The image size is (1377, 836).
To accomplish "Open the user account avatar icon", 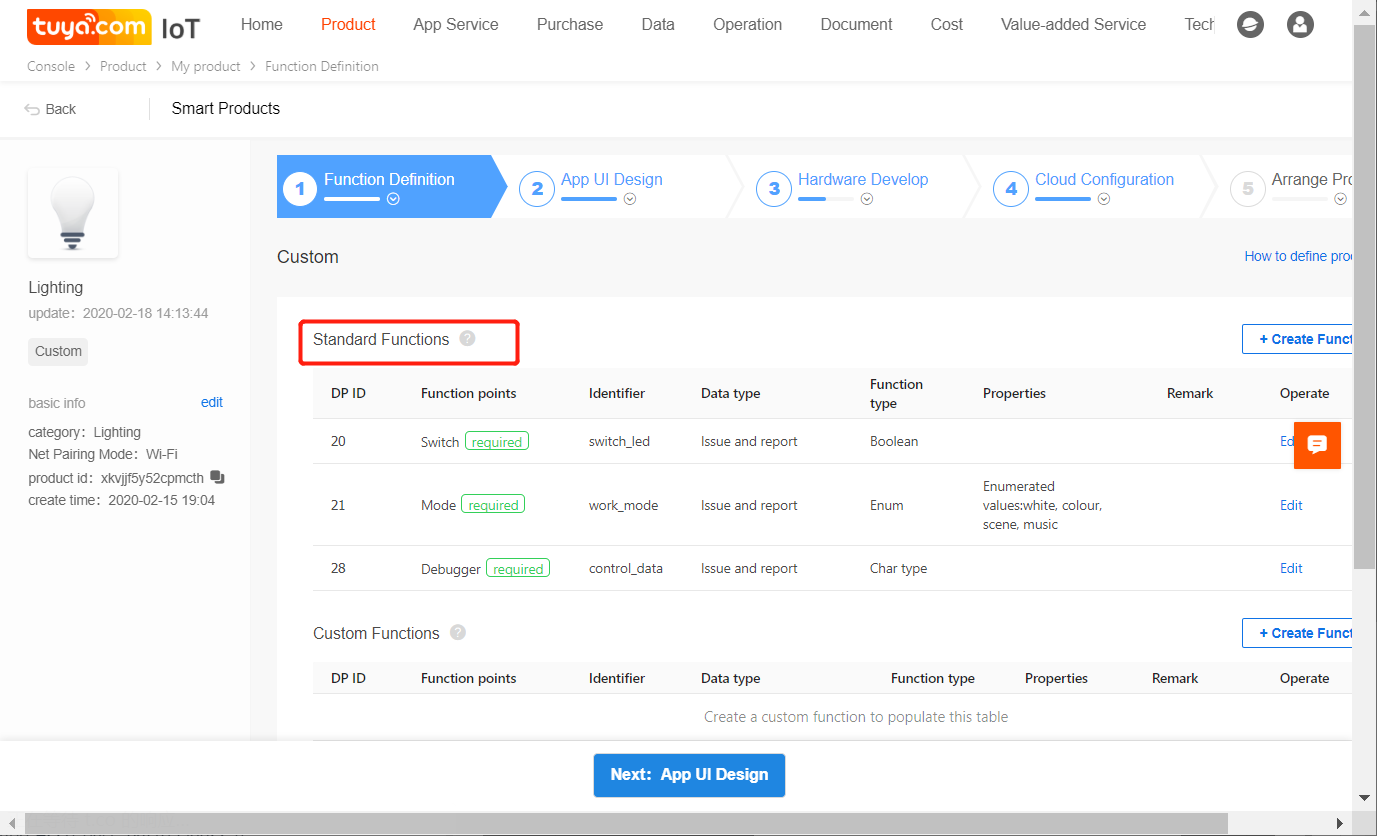I will 1300,25.
